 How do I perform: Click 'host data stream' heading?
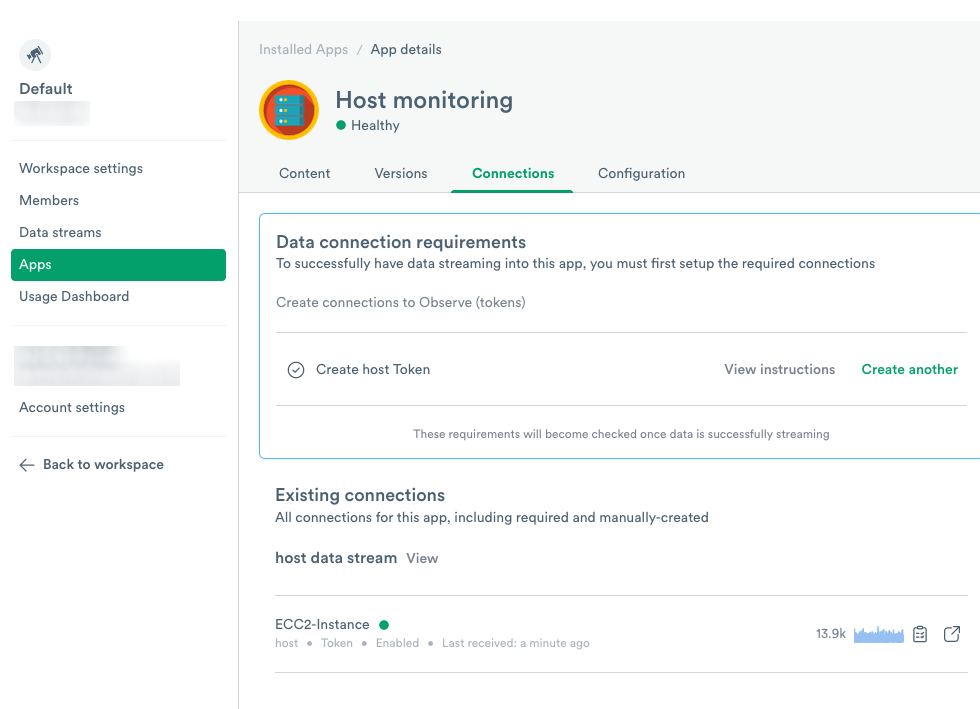336,558
